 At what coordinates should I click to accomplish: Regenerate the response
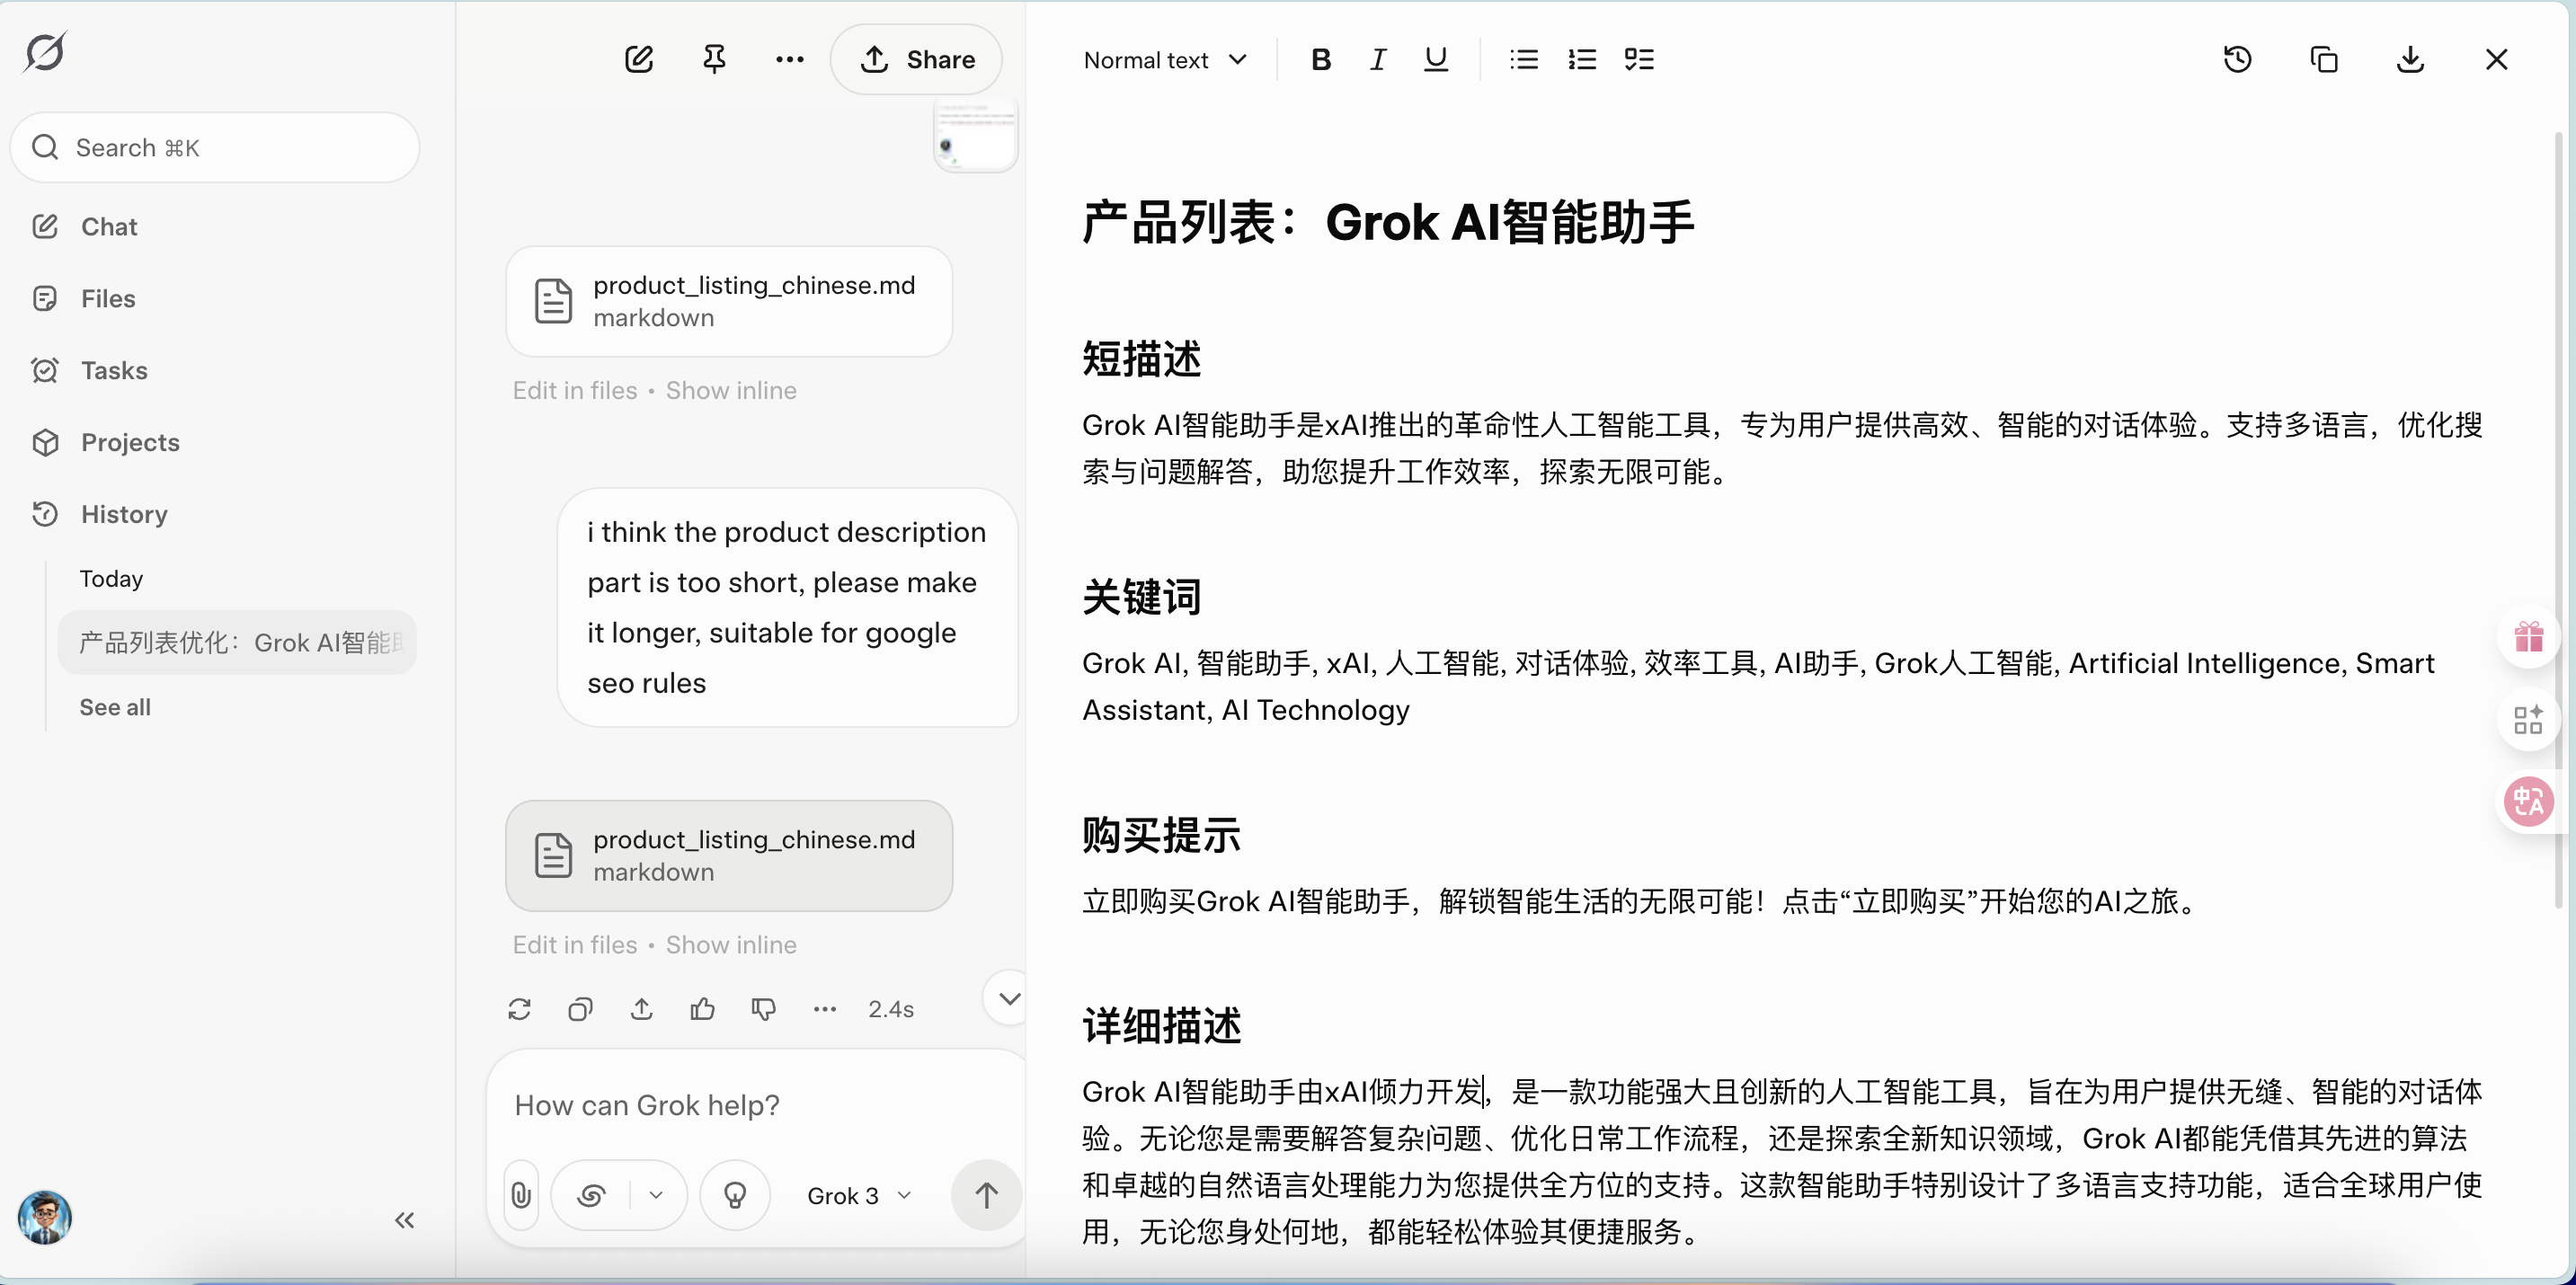coord(519,1010)
